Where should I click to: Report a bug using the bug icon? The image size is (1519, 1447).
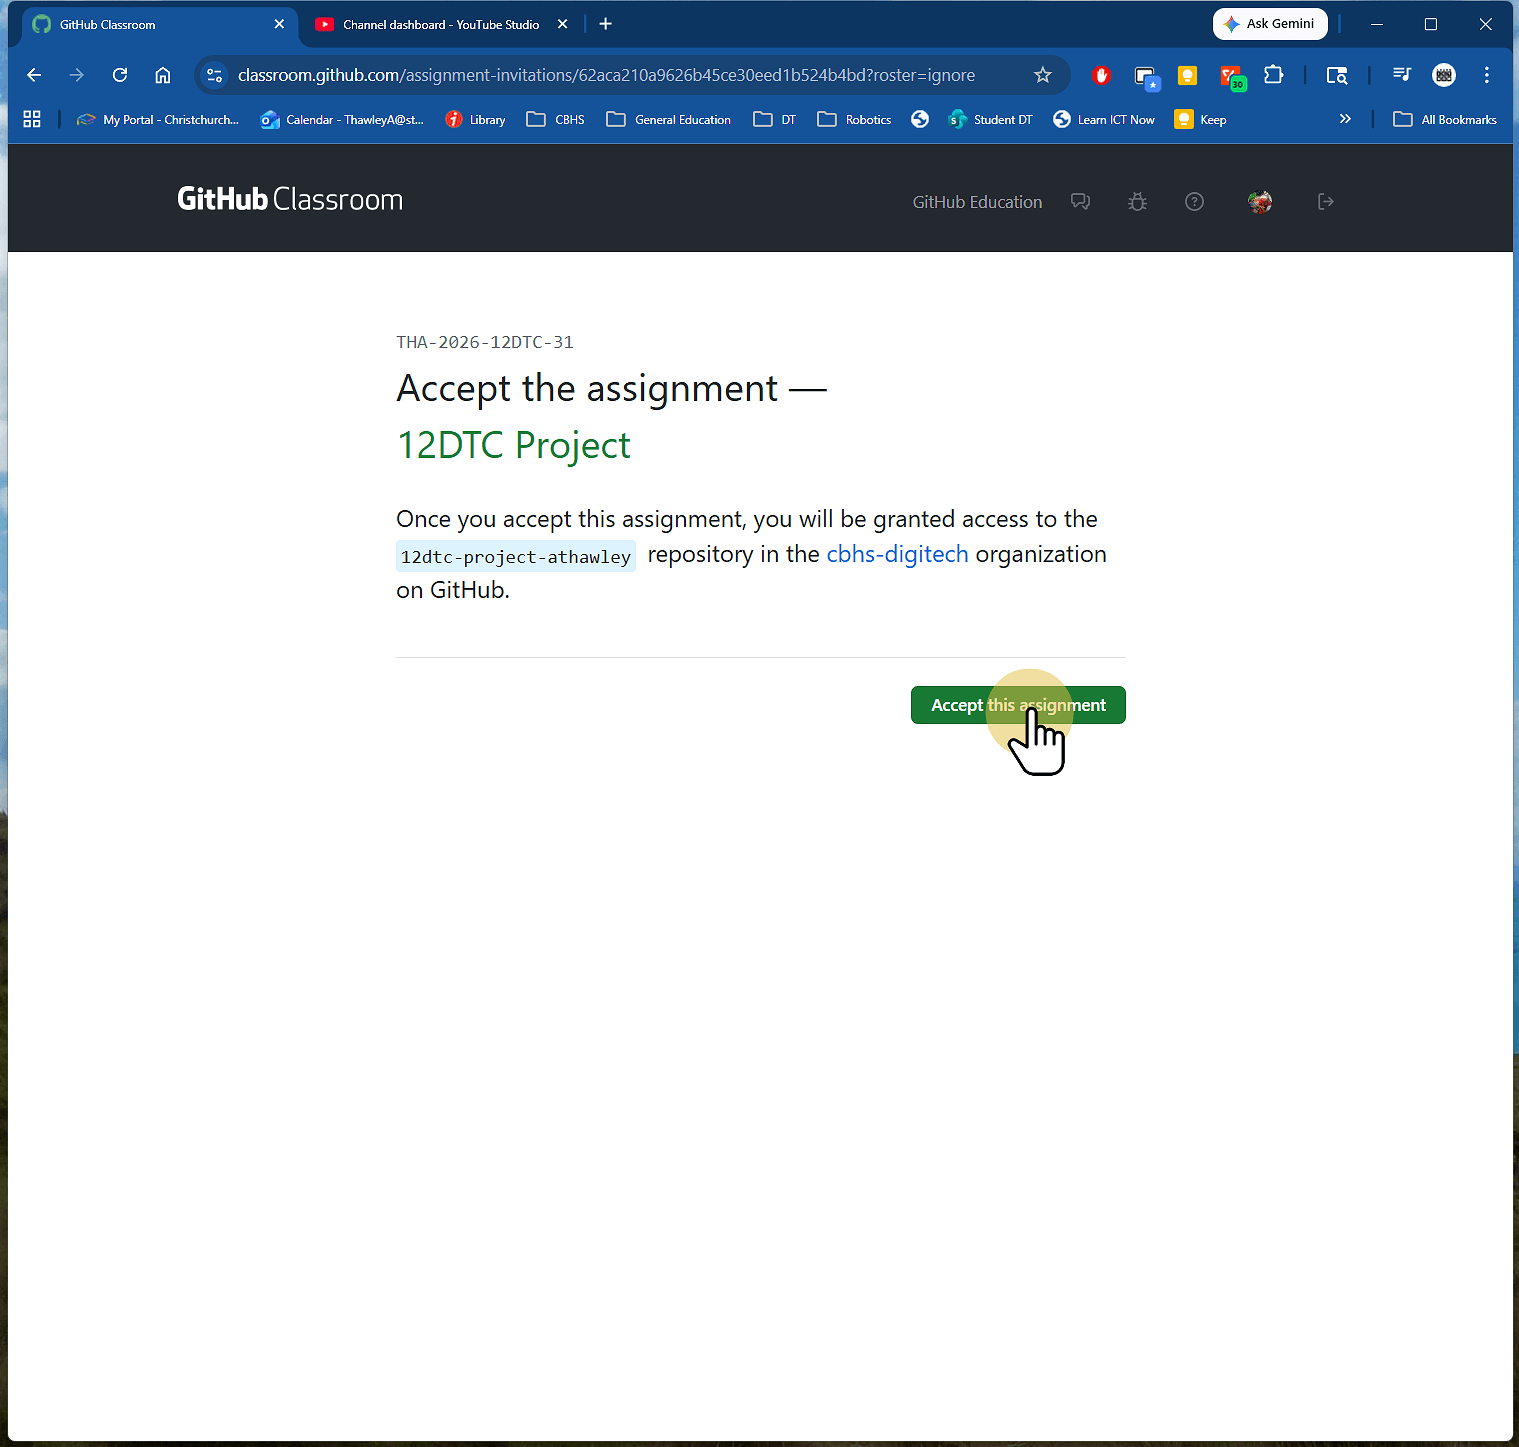[1137, 201]
